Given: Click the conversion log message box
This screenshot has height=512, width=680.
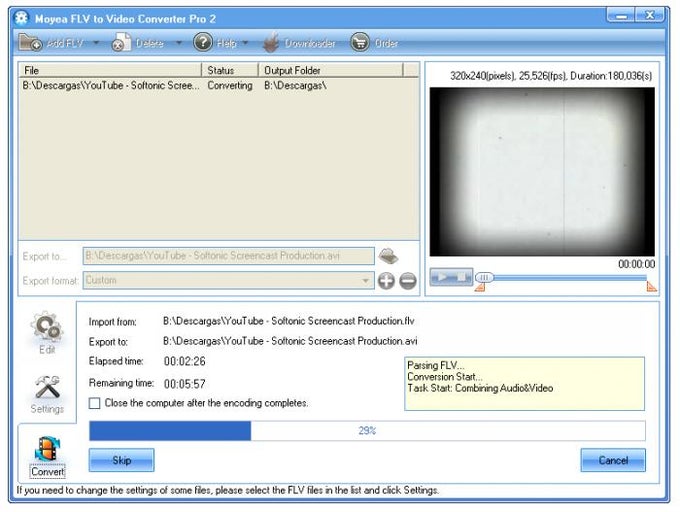Looking at the screenshot, I should [524, 384].
